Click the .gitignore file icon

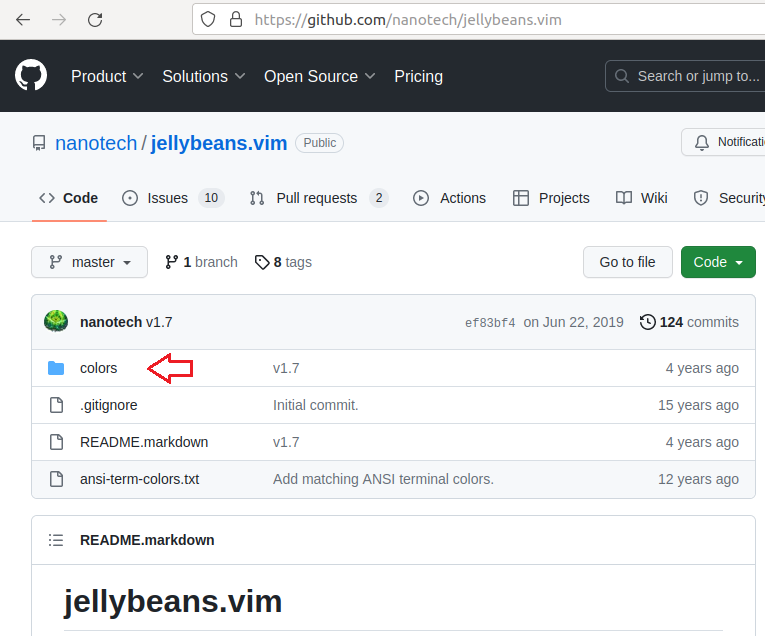(57, 405)
